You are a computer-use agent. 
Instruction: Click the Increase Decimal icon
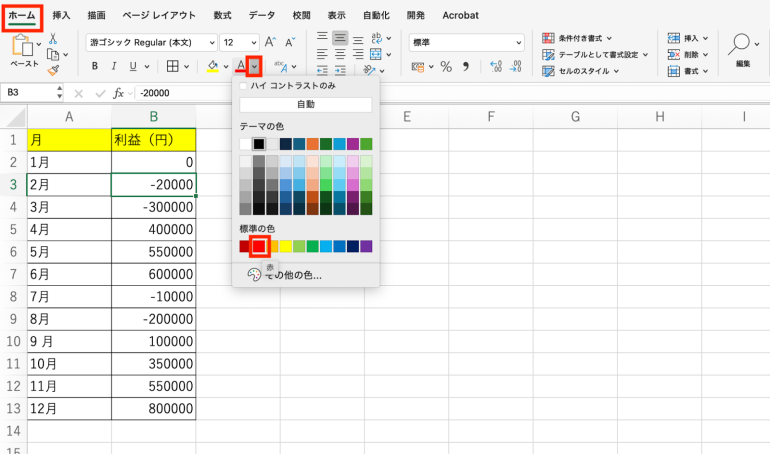[496, 66]
